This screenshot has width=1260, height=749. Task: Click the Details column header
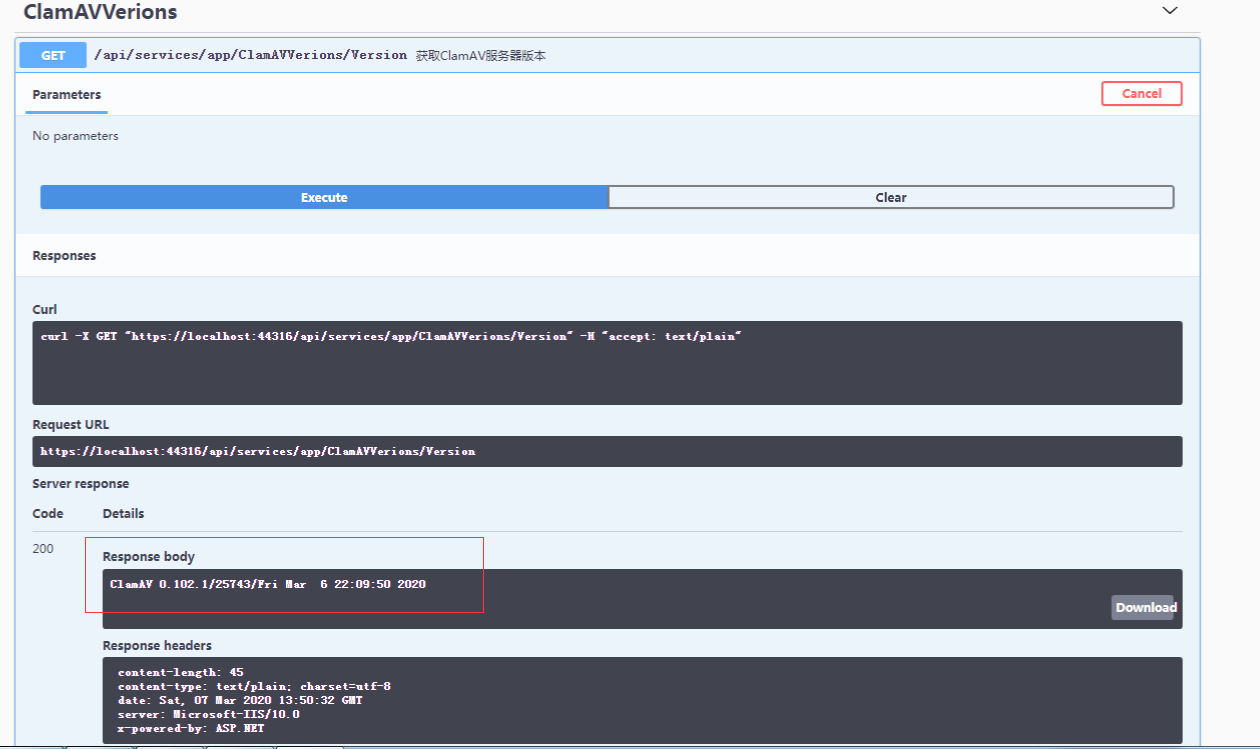pyautogui.click(x=123, y=514)
